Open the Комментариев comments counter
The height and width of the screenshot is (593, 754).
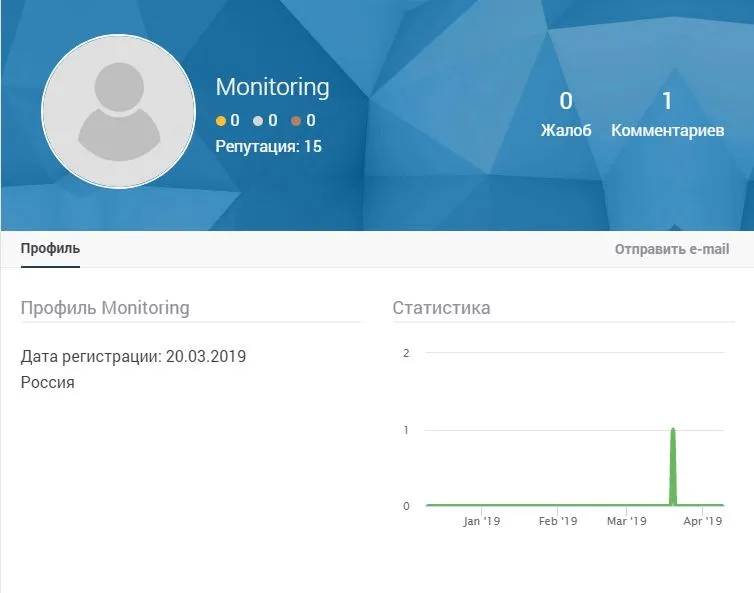(667, 114)
